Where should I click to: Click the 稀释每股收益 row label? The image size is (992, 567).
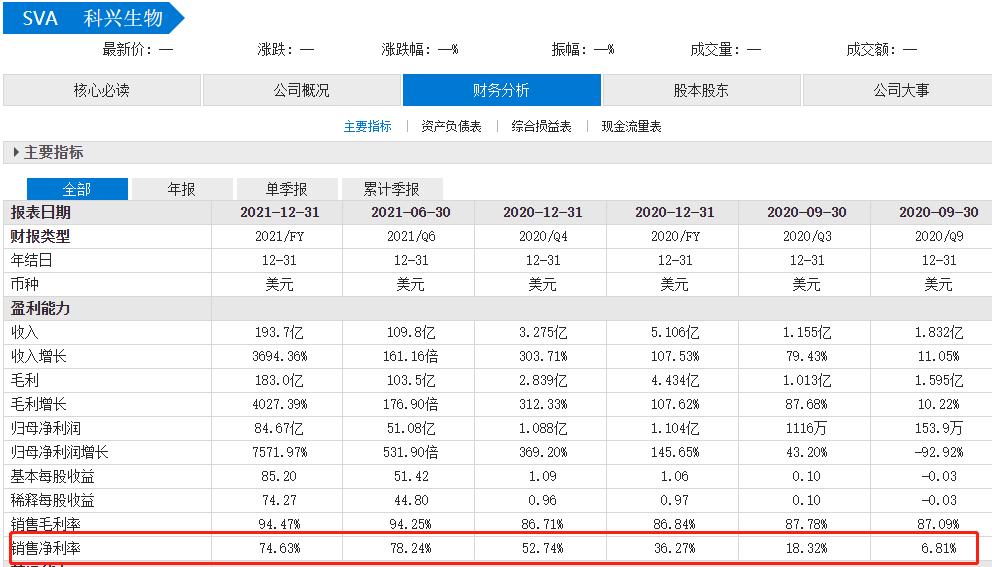pos(53,501)
